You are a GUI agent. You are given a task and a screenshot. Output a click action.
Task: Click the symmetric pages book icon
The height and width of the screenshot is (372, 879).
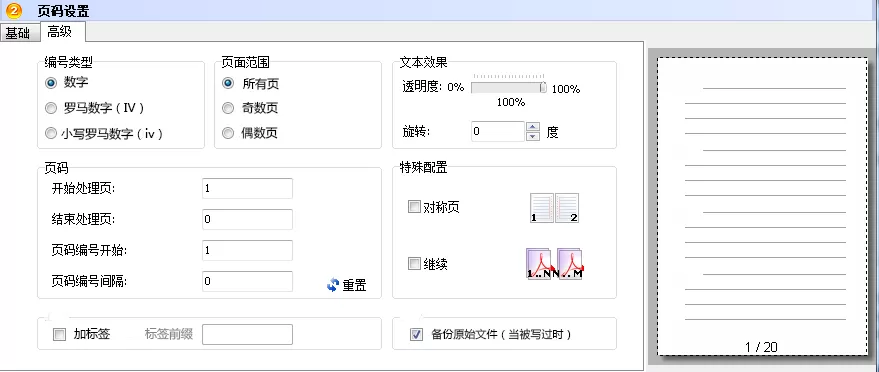[554, 208]
